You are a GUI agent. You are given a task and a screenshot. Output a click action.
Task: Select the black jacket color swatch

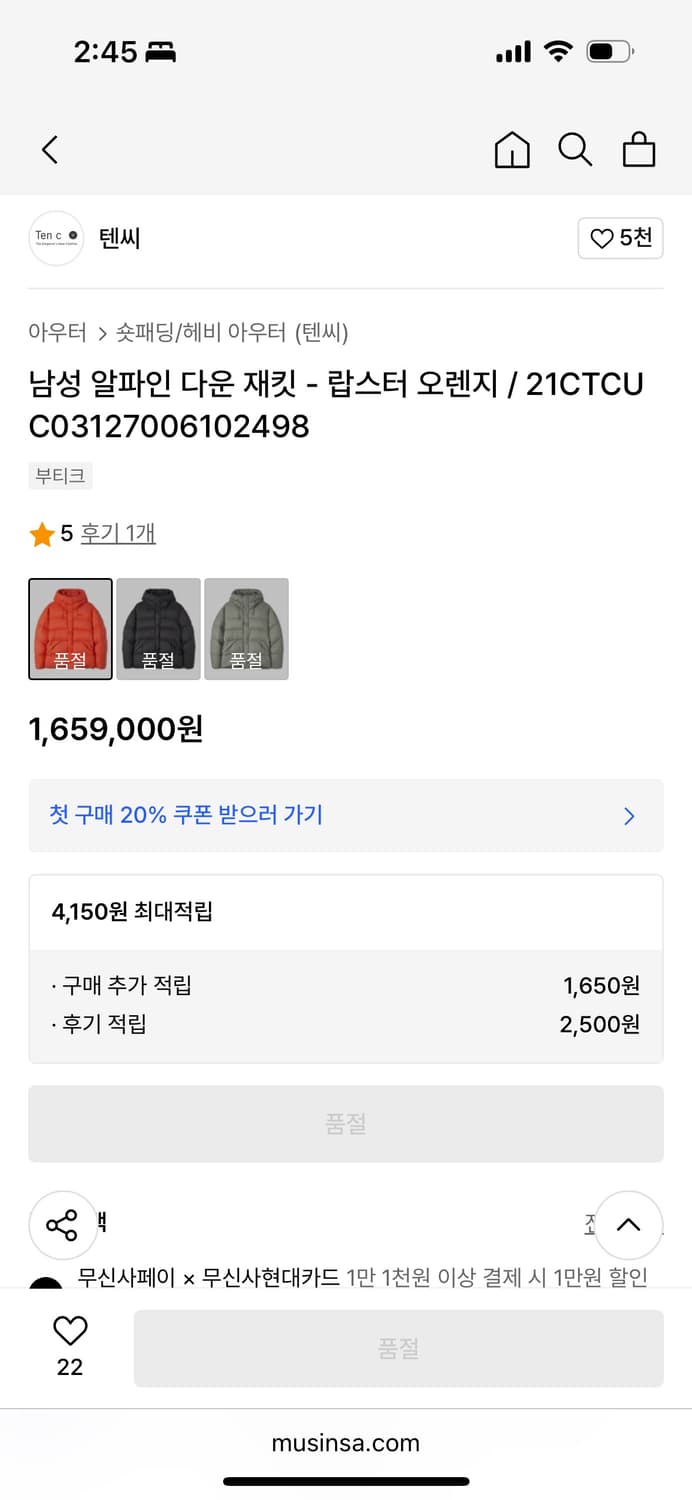click(x=158, y=629)
